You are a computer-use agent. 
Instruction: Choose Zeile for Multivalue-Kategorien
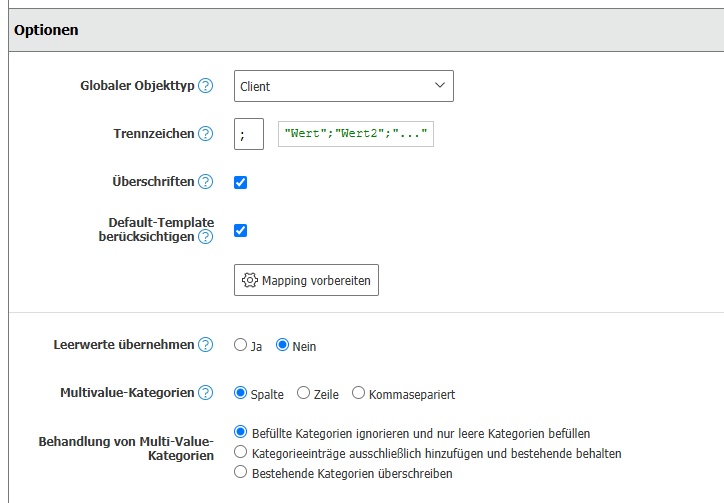click(304, 393)
